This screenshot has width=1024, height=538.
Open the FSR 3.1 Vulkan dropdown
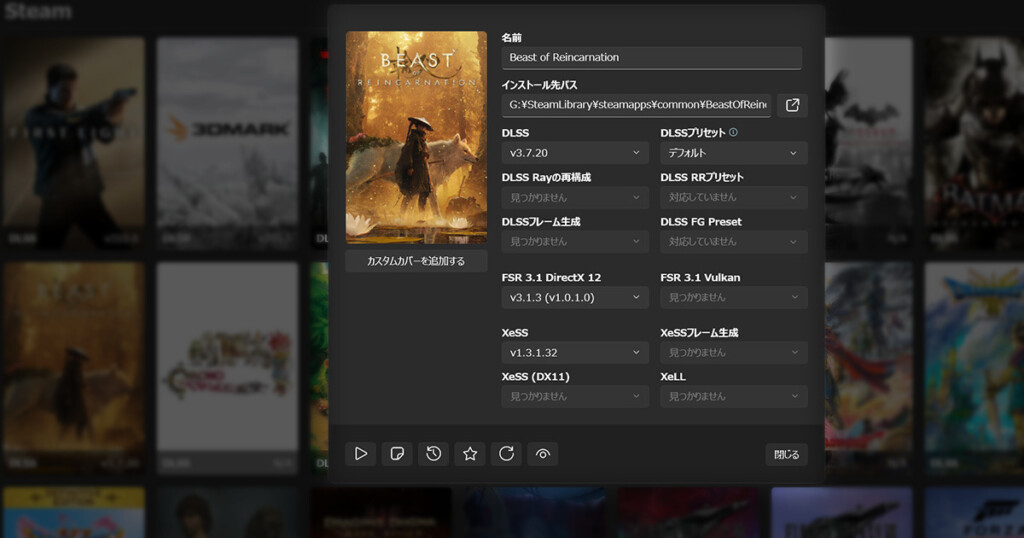click(x=733, y=297)
